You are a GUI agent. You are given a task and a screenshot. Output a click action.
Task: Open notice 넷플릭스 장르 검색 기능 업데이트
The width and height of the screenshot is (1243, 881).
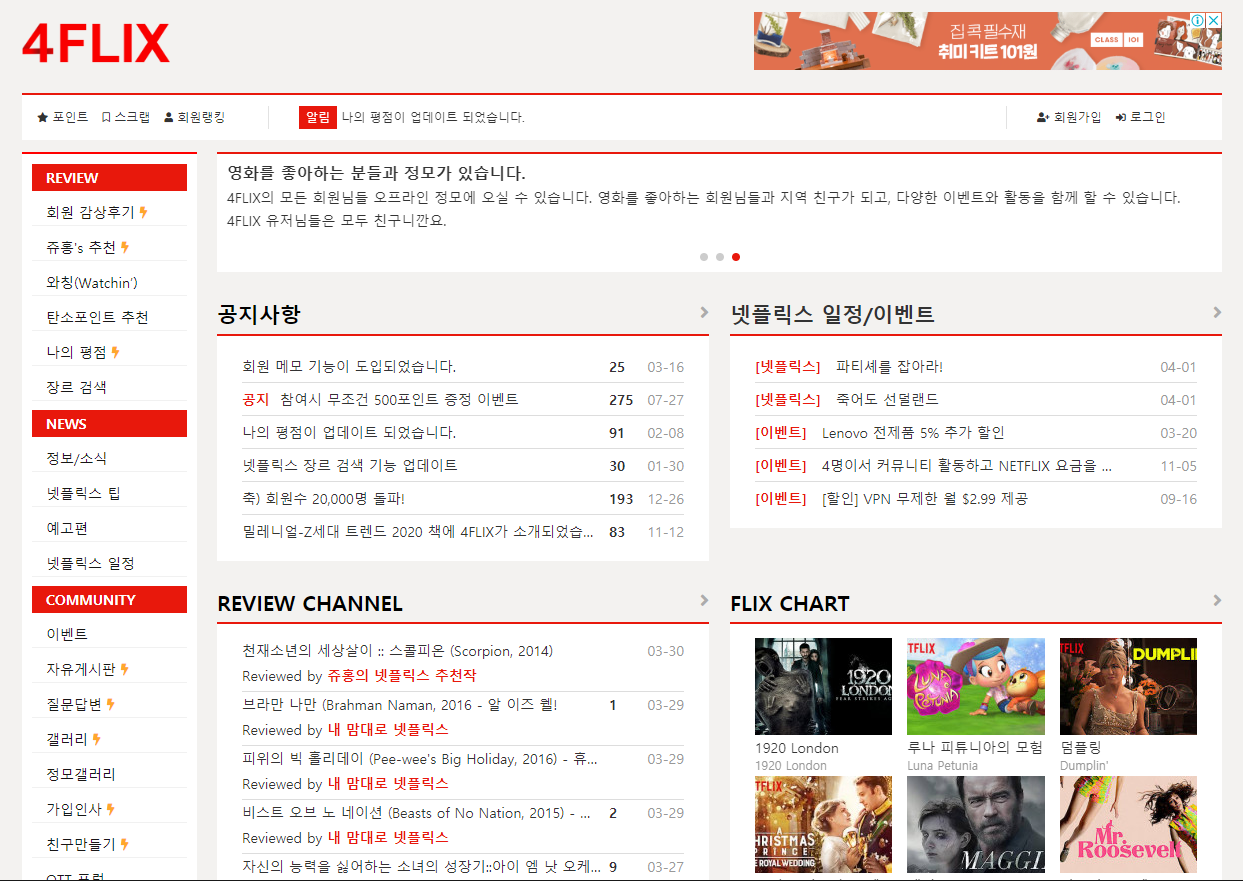pyautogui.click(x=350, y=466)
